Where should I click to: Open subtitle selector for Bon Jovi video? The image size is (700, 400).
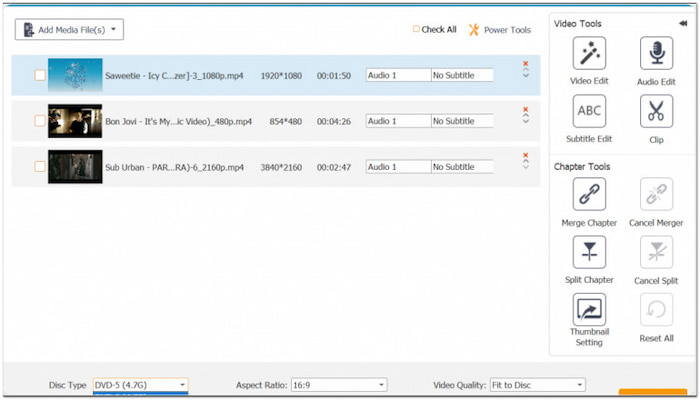click(x=462, y=121)
